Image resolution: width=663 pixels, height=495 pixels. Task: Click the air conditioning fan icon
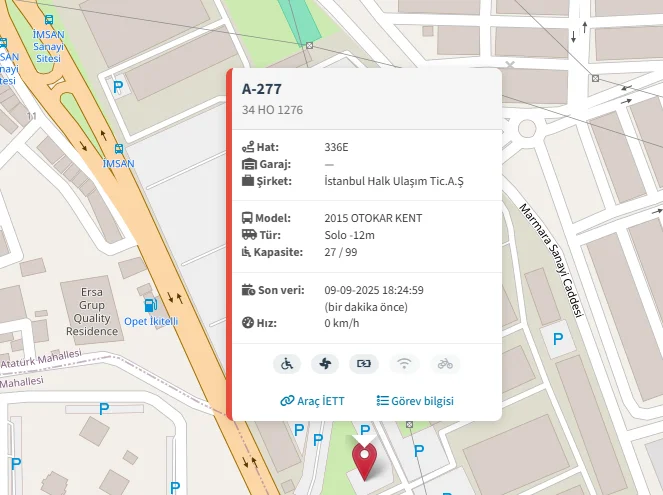point(325,364)
